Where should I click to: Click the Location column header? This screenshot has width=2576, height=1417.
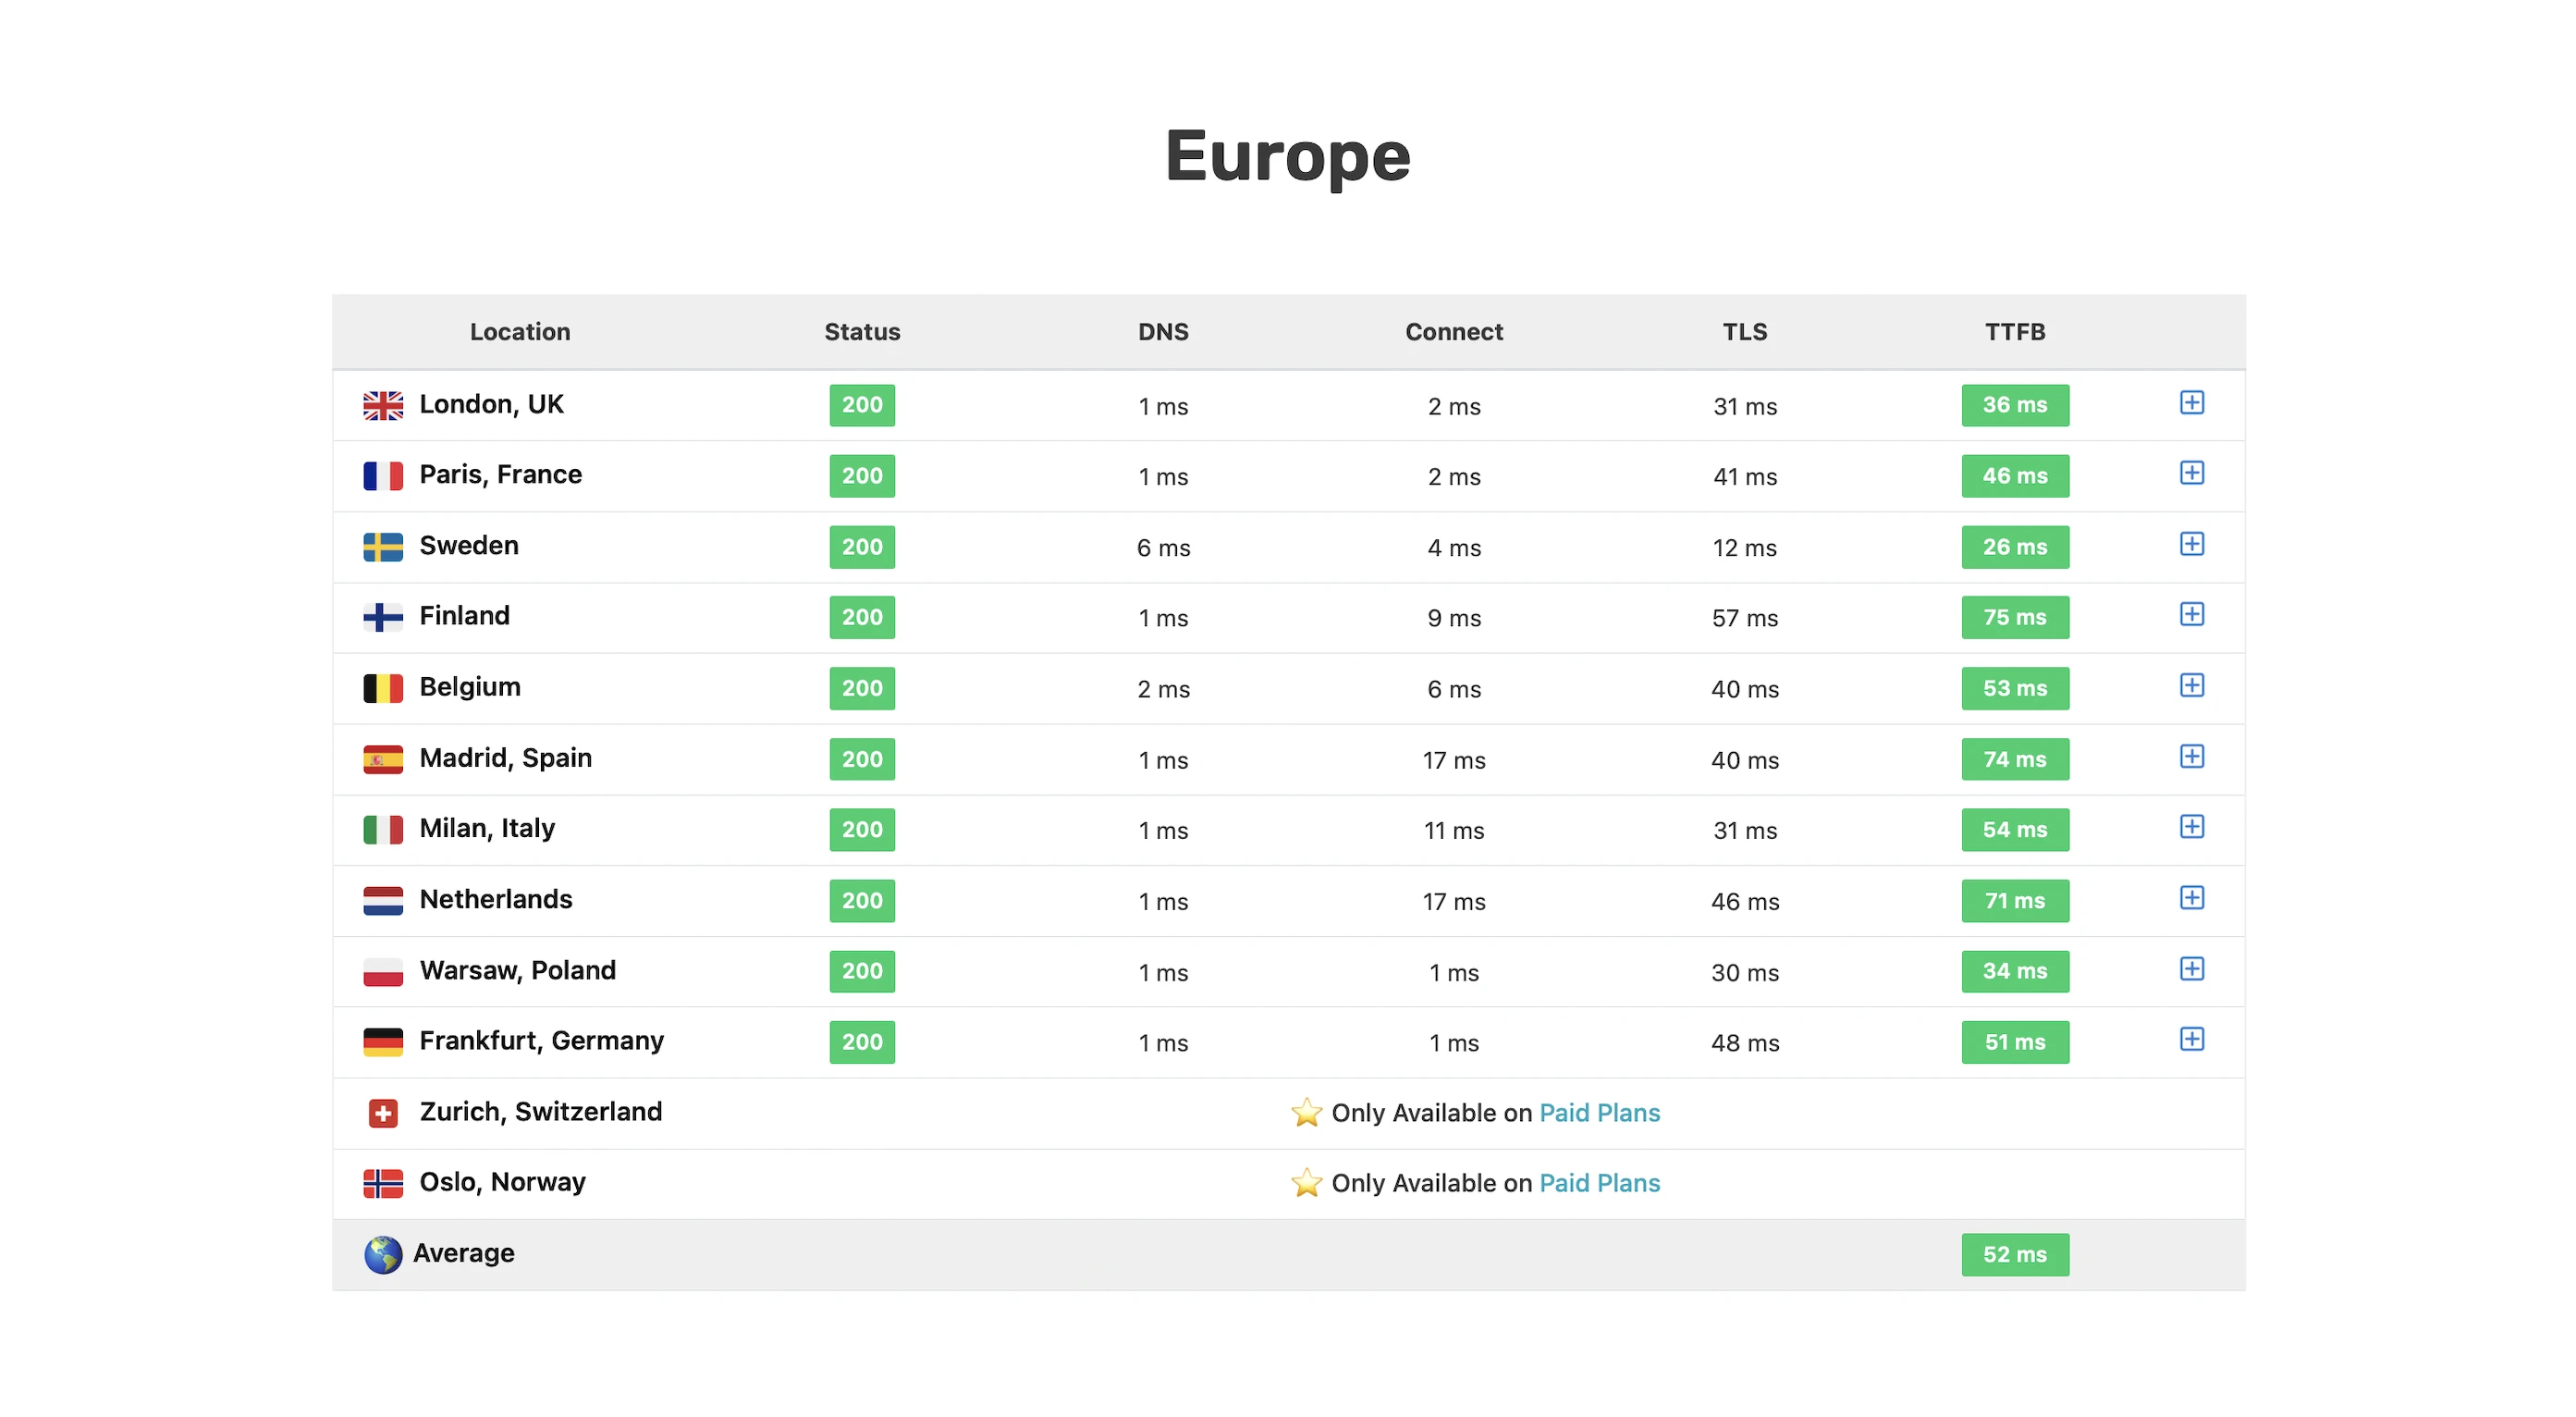(520, 332)
